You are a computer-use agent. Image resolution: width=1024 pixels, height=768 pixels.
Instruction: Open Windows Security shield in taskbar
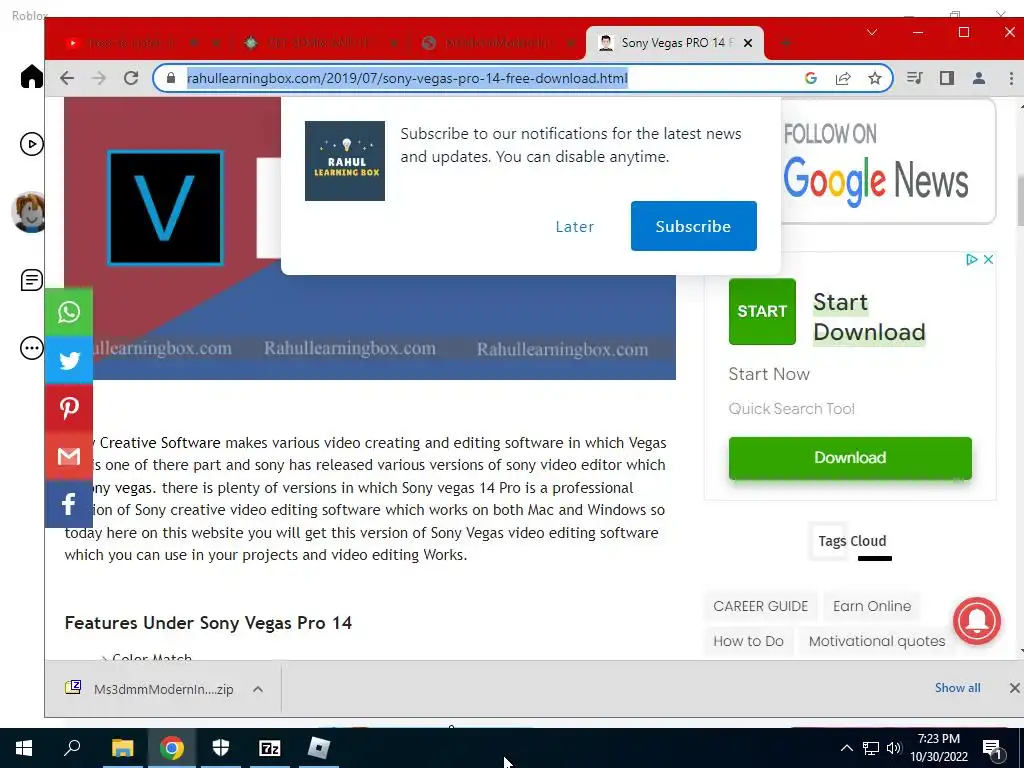click(221, 748)
